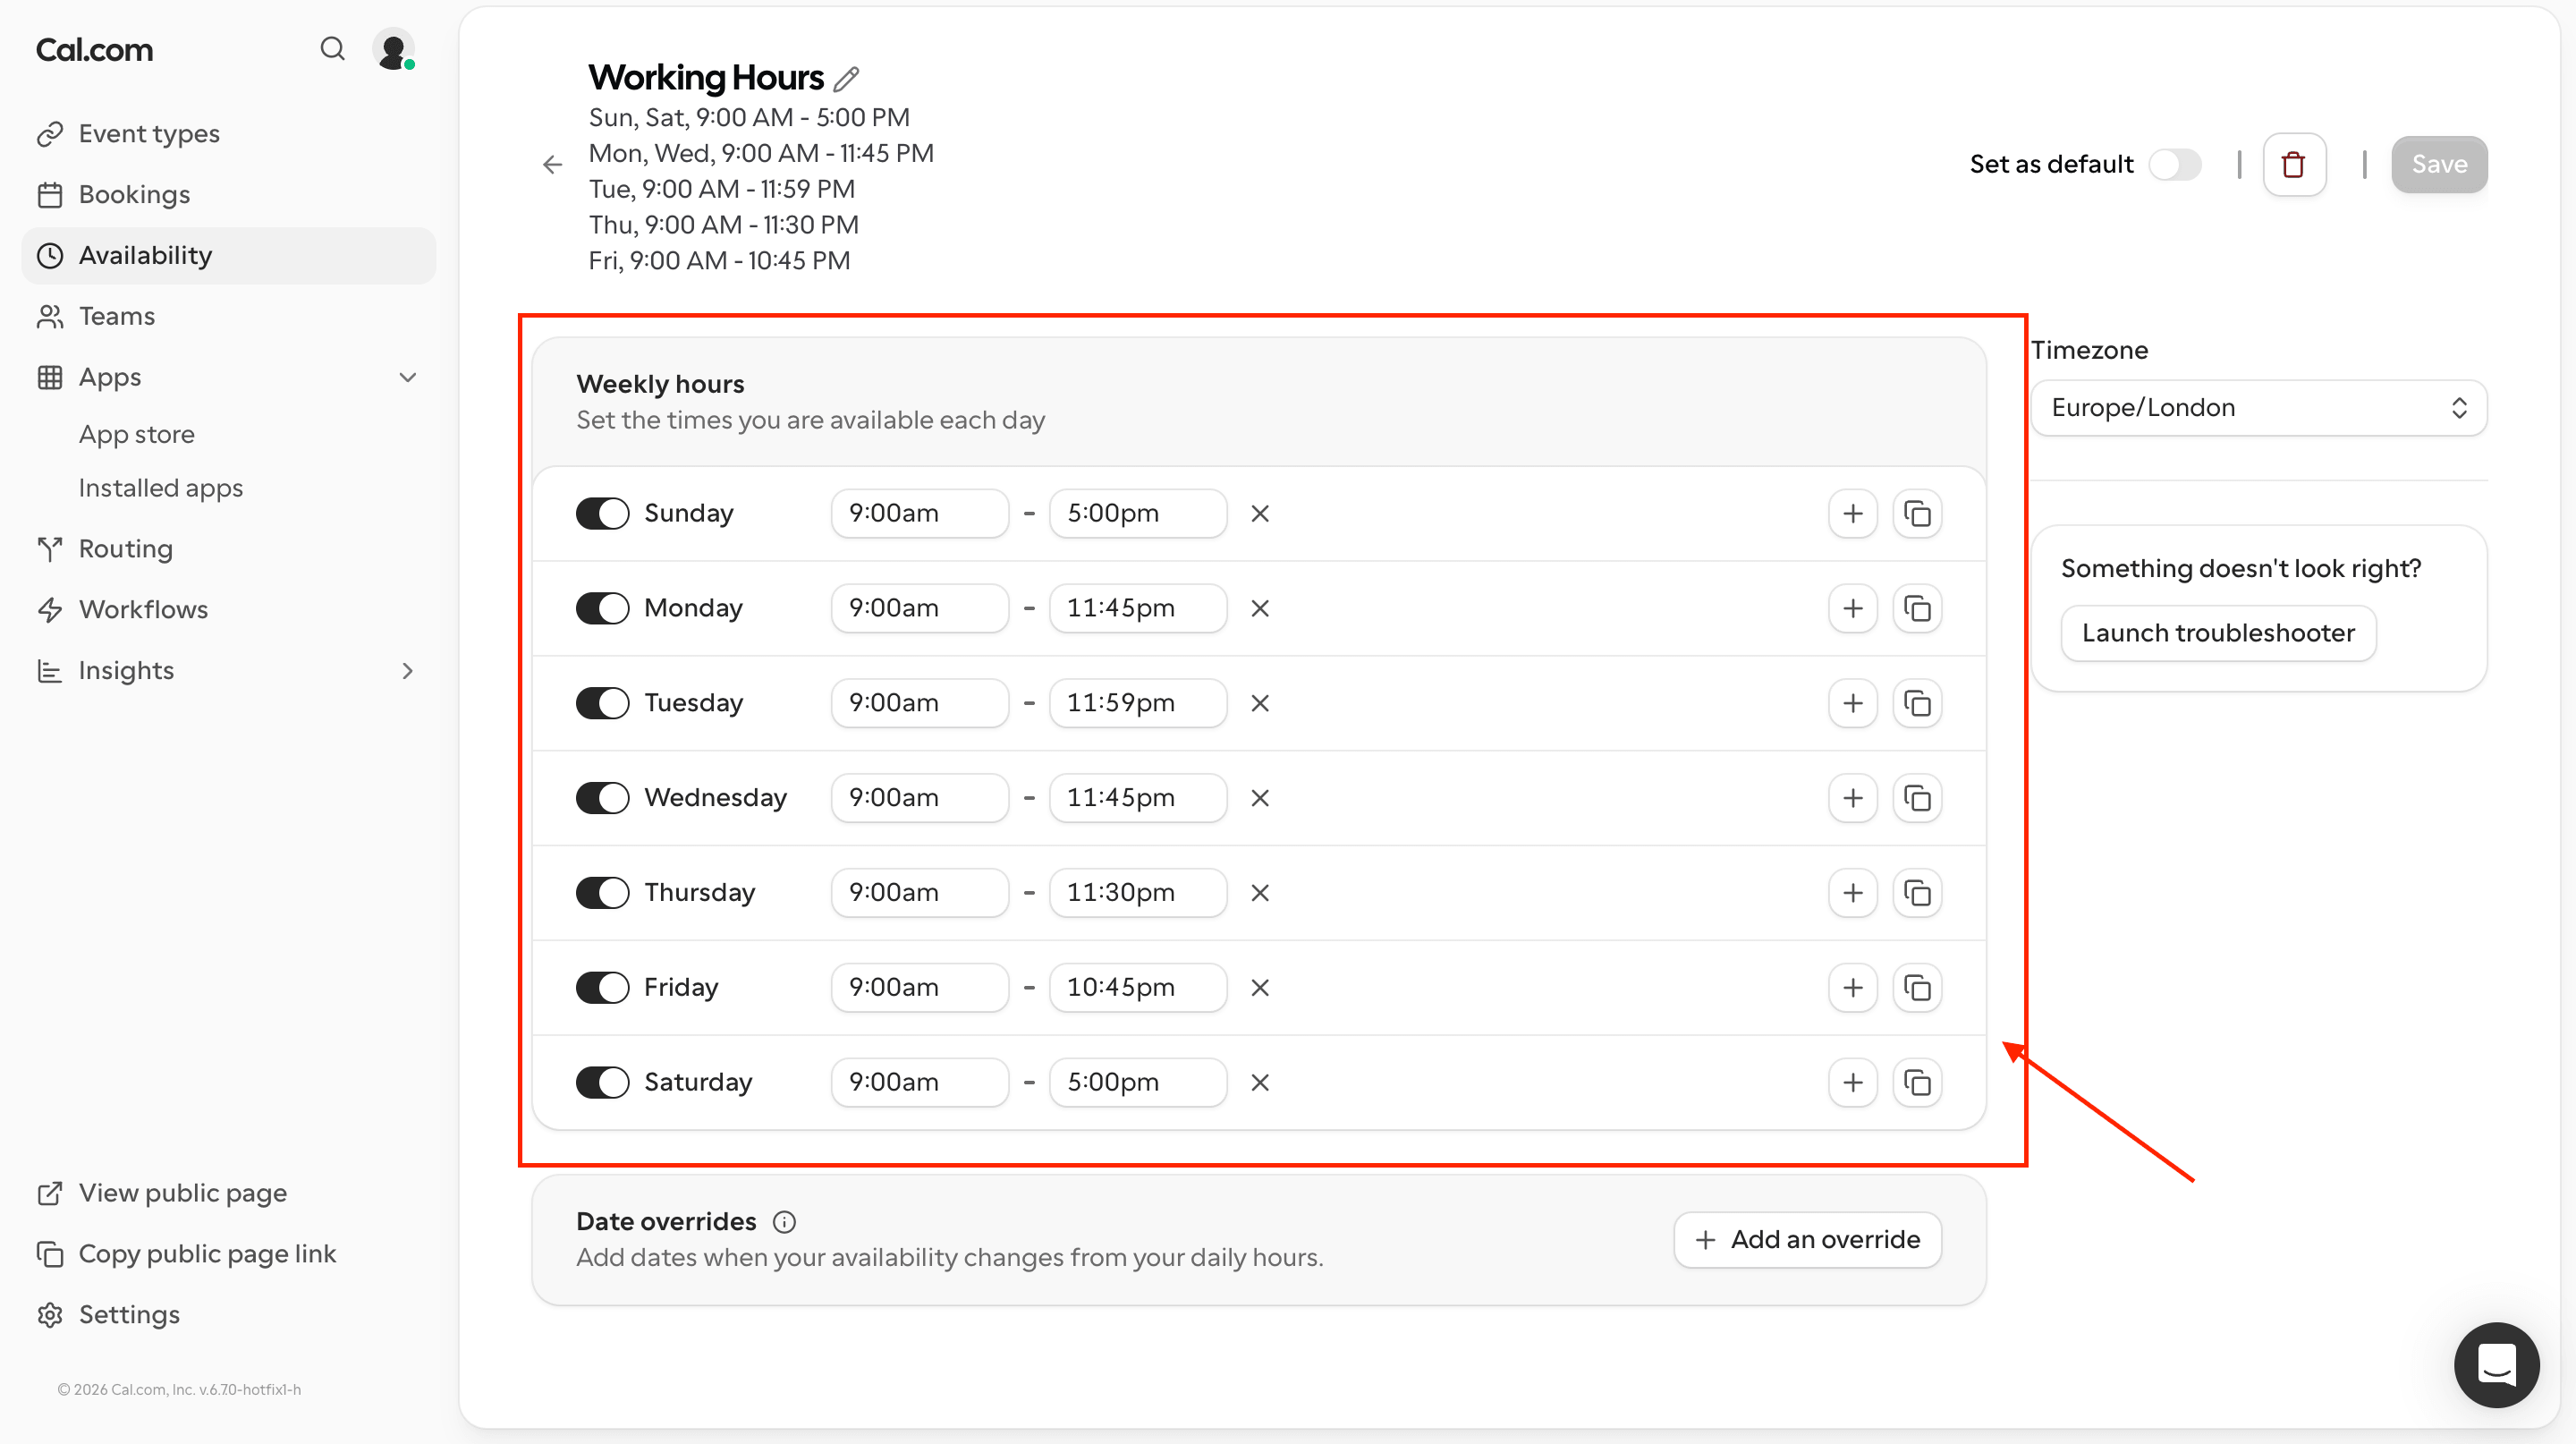Launch troubleshooter button
The height and width of the screenshot is (1444, 2576).
click(x=2217, y=633)
